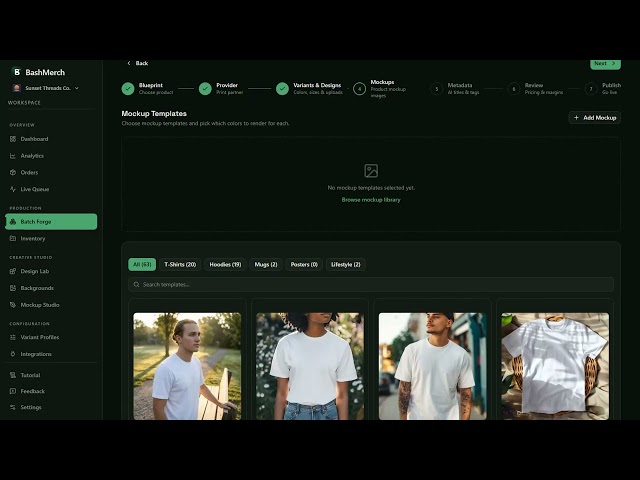
Task: Click the Back arrow icon
Action: tap(129, 63)
